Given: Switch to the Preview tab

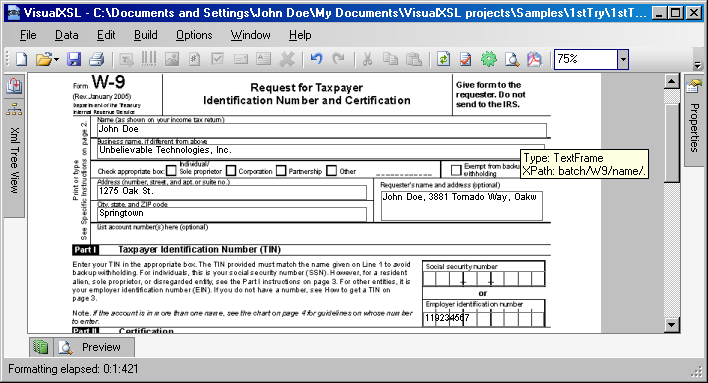Looking at the screenshot, I should pyautogui.click(x=93, y=347).
